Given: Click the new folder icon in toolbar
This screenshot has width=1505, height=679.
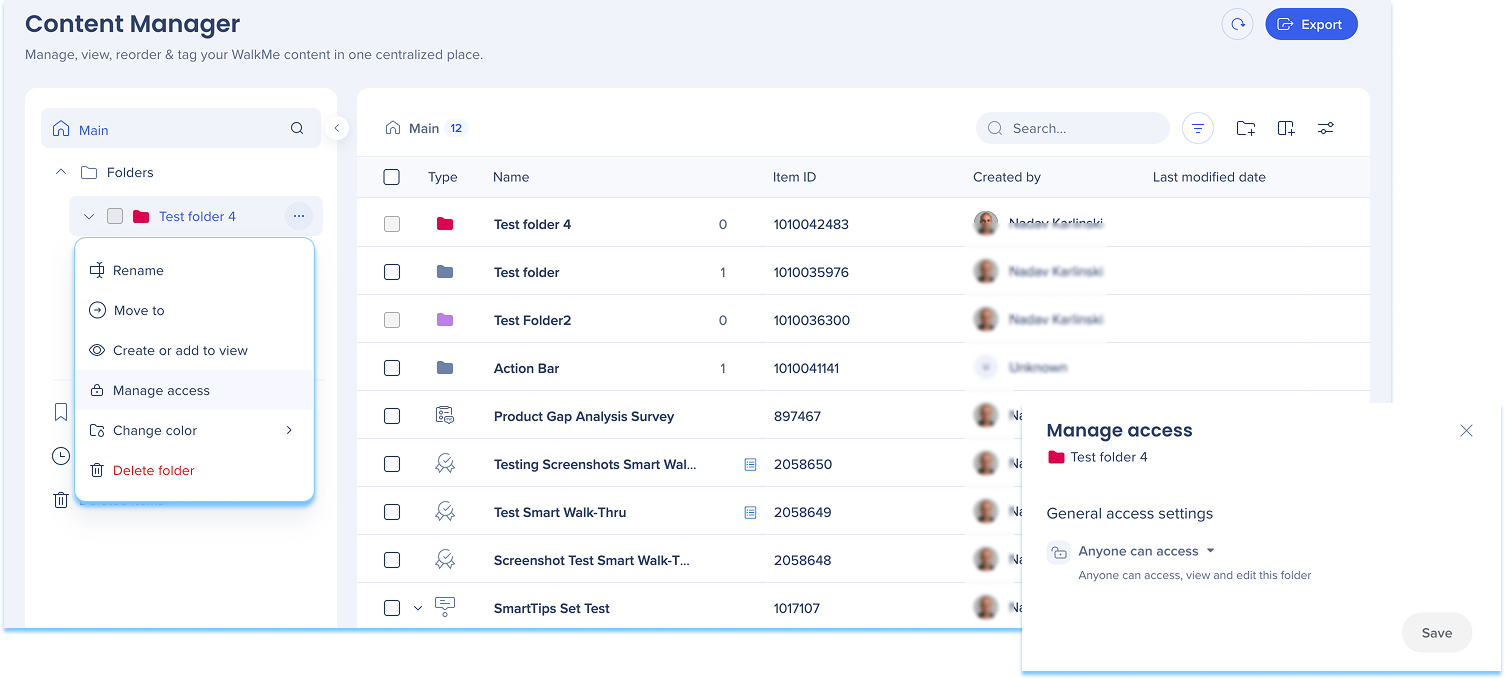Looking at the screenshot, I should tap(1245, 128).
